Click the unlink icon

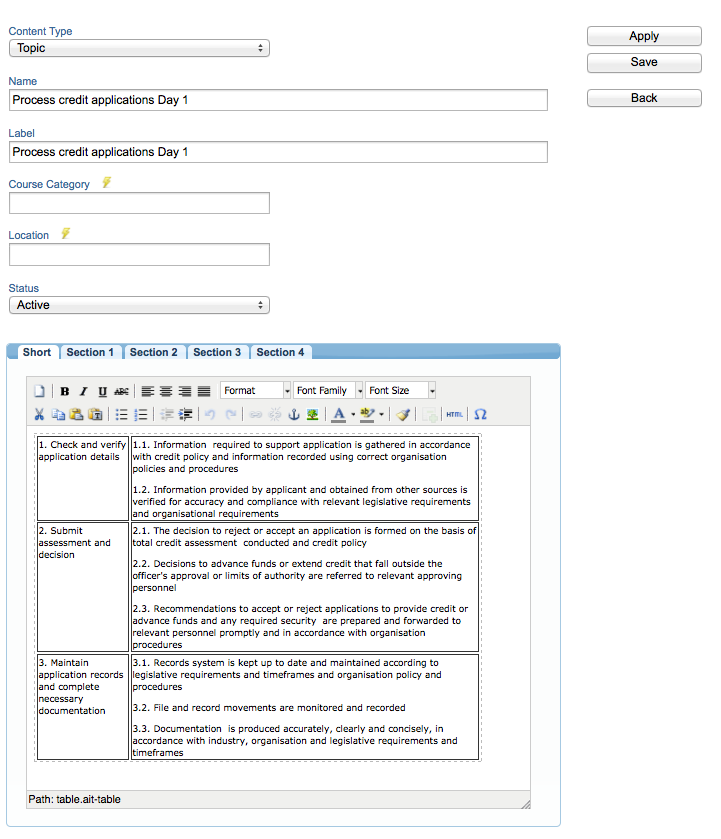coord(275,414)
